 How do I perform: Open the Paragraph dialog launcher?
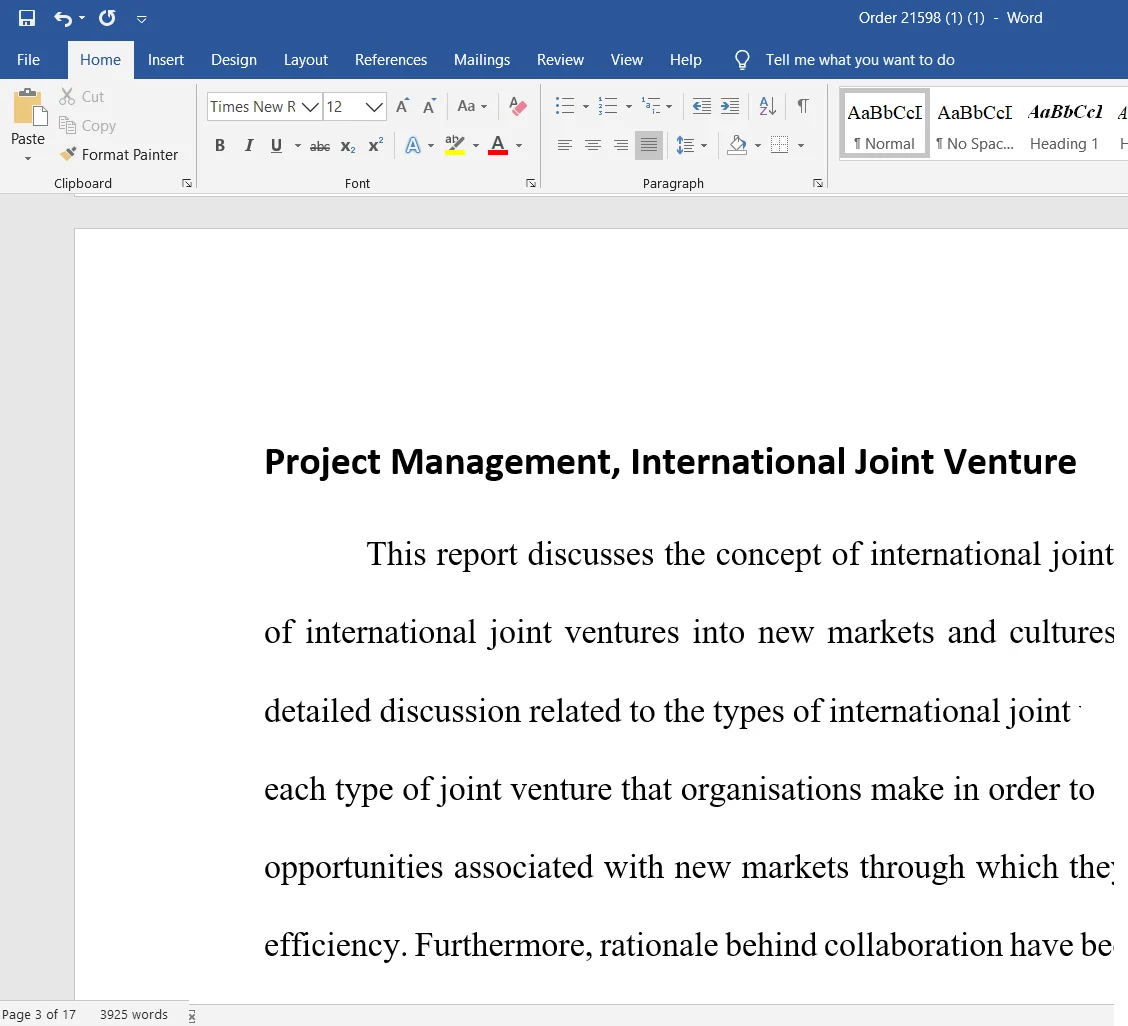coord(818,183)
